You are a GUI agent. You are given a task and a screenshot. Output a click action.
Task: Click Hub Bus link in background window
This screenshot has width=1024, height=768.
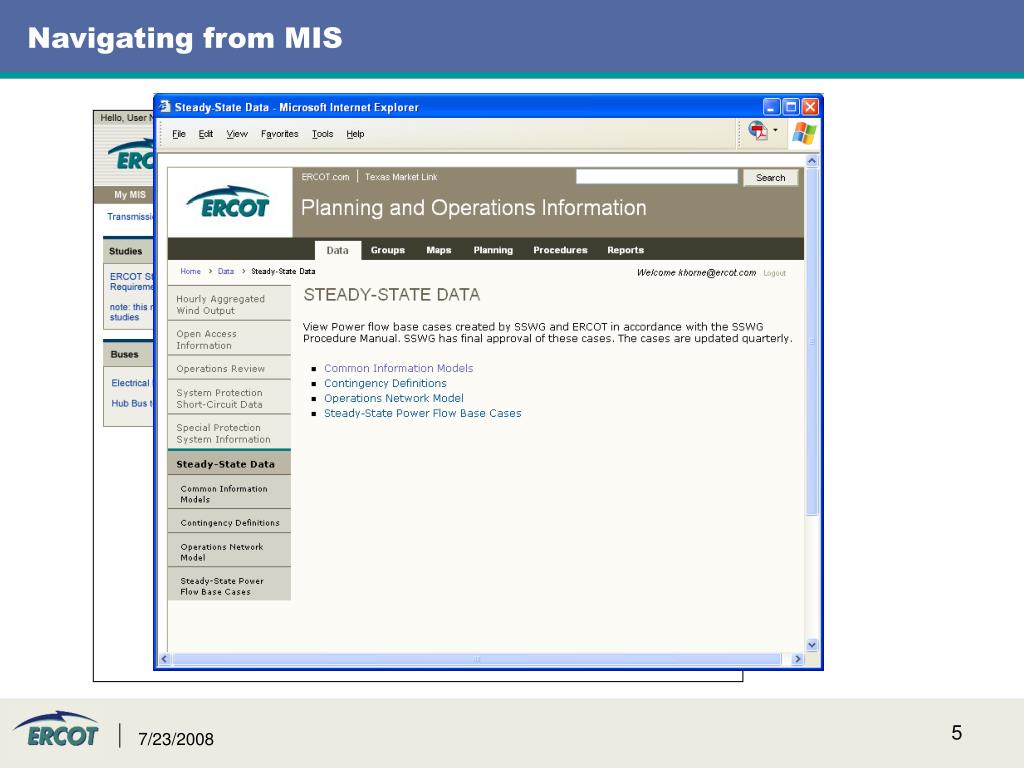click(131, 404)
